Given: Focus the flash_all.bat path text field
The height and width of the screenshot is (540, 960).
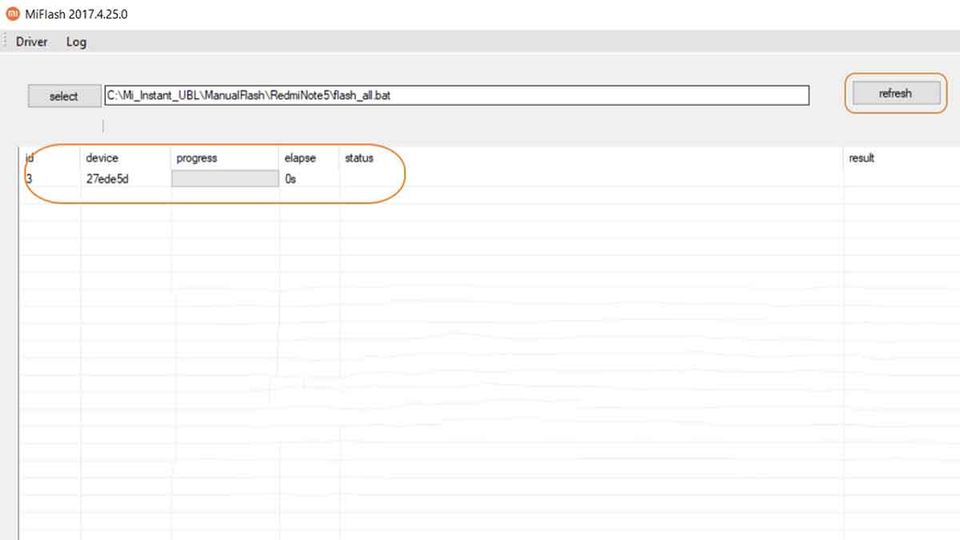Looking at the screenshot, I should coord(456,96).
